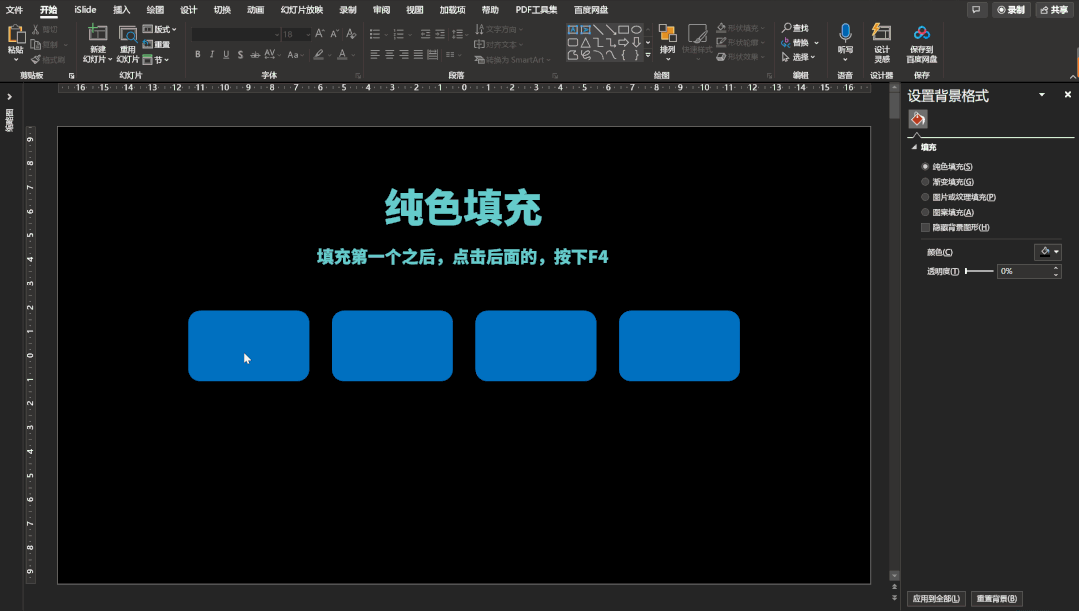Select the first blue rounded rectangle
This screenshot has width=1079, height=611.
tap(248, 345)
